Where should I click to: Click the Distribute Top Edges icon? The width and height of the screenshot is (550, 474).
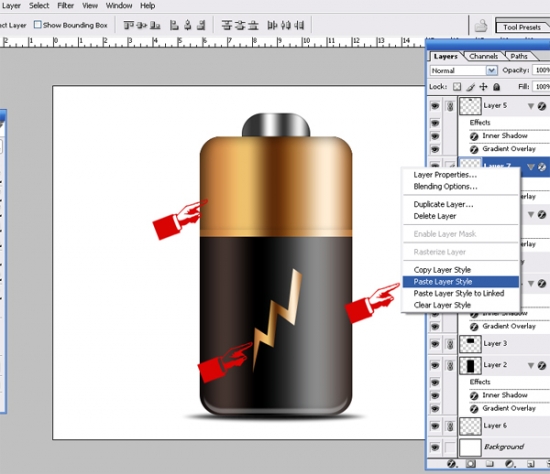click(x=227, y=25)
